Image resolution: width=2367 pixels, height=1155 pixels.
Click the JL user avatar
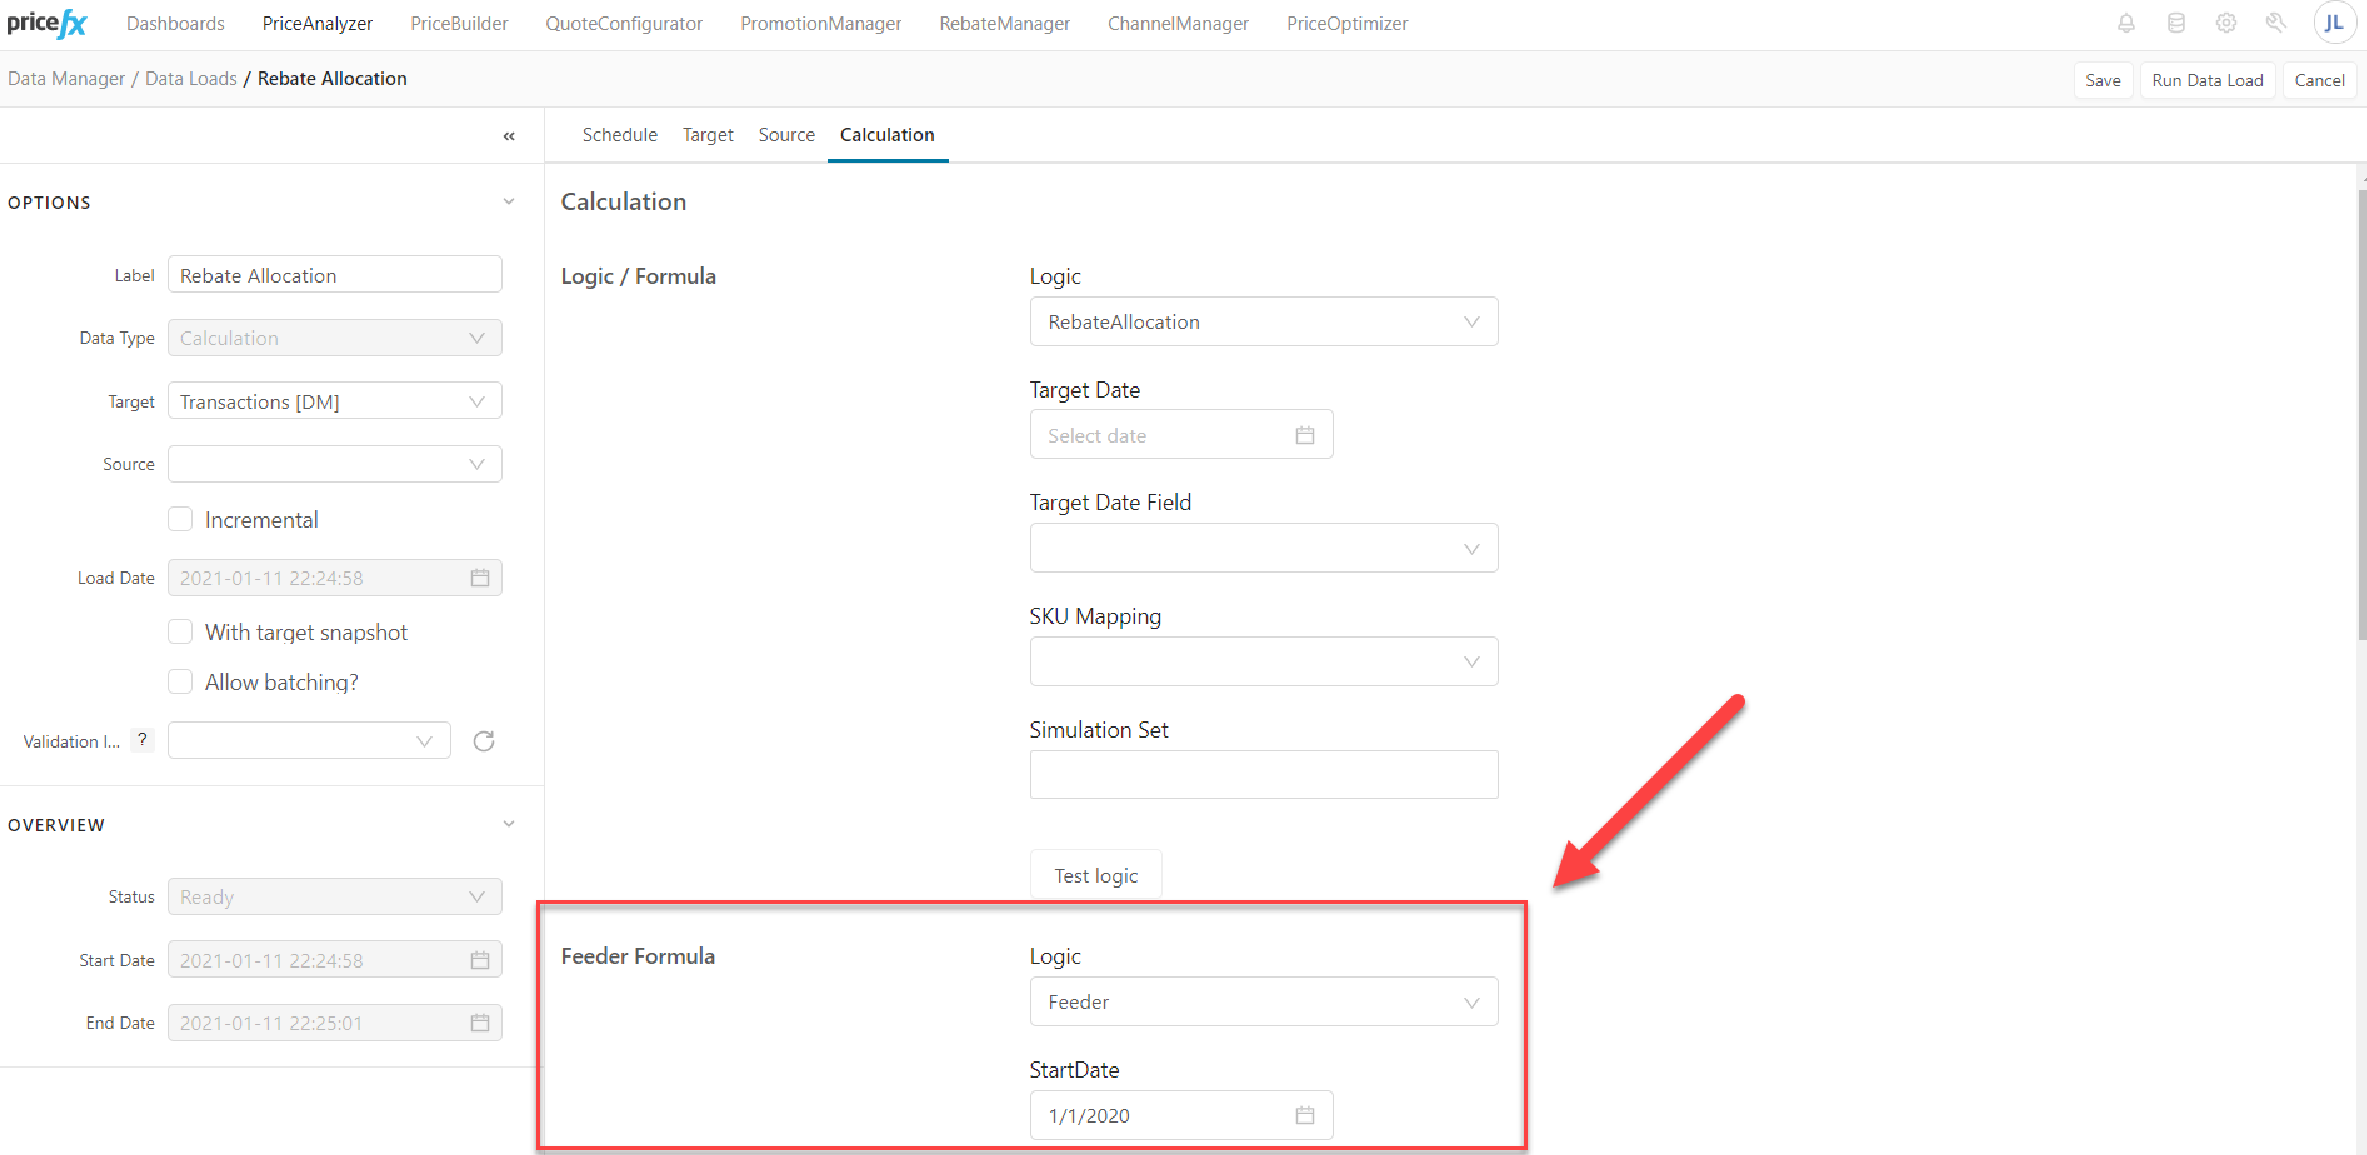[x=2333, y=23]
